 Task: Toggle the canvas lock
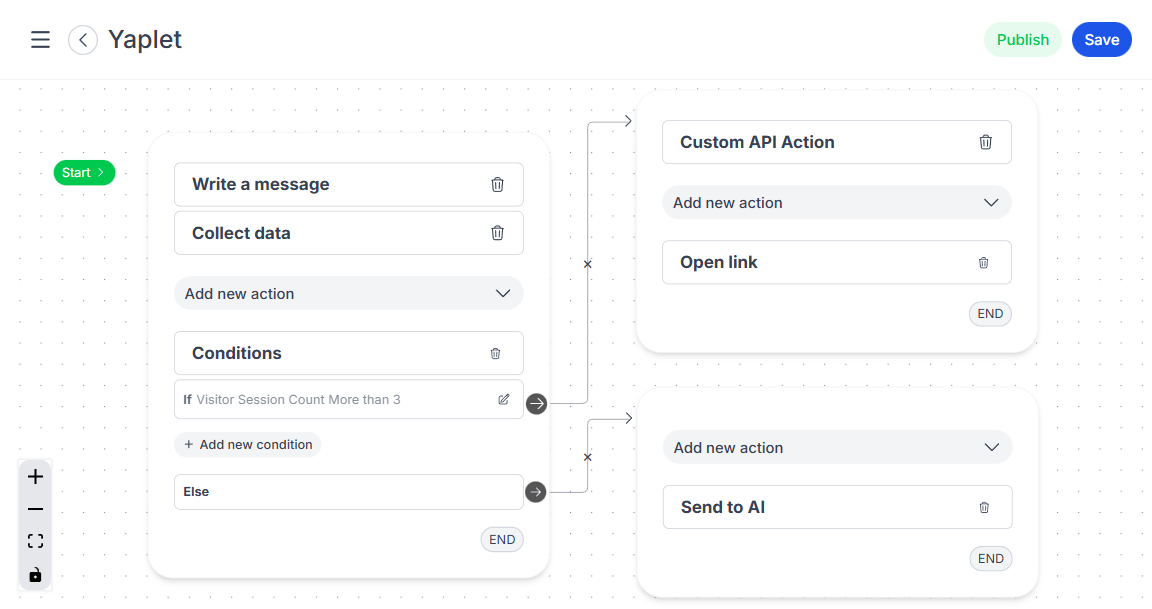point(35,574)
